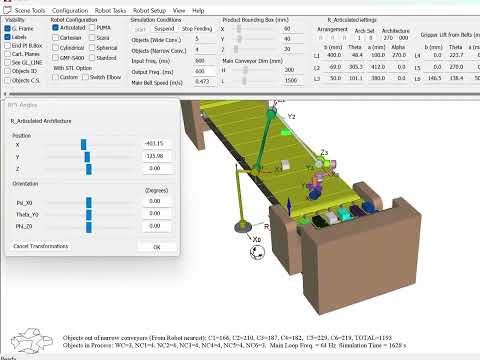
Task: Confirm the dialog with OK
Action: 157,247
